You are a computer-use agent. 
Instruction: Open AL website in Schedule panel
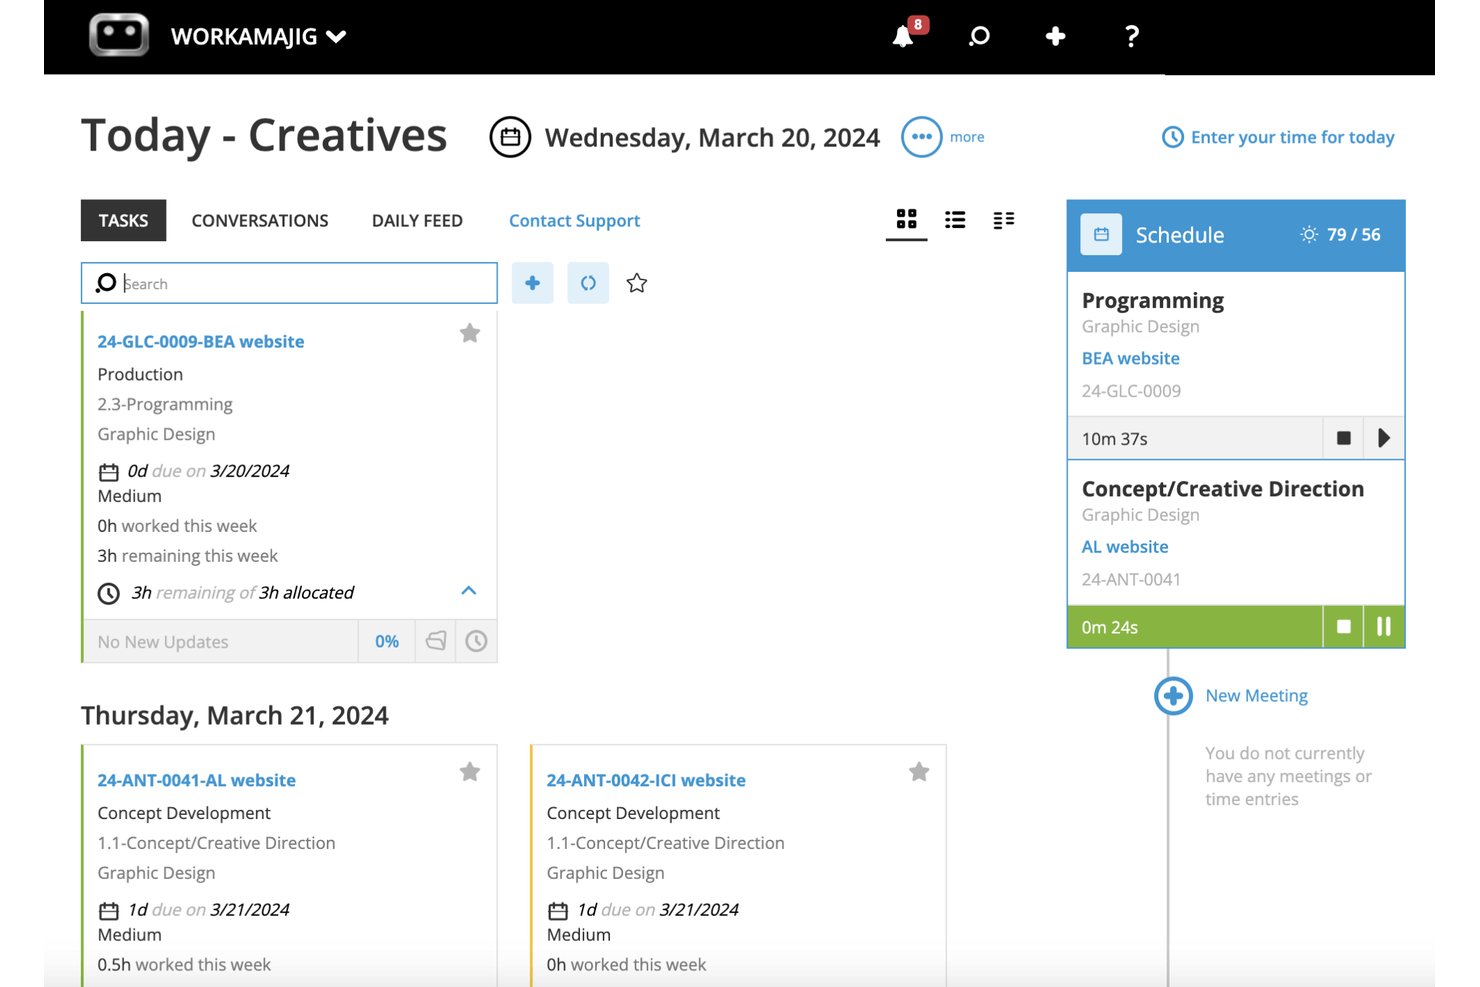[1125, 547]
